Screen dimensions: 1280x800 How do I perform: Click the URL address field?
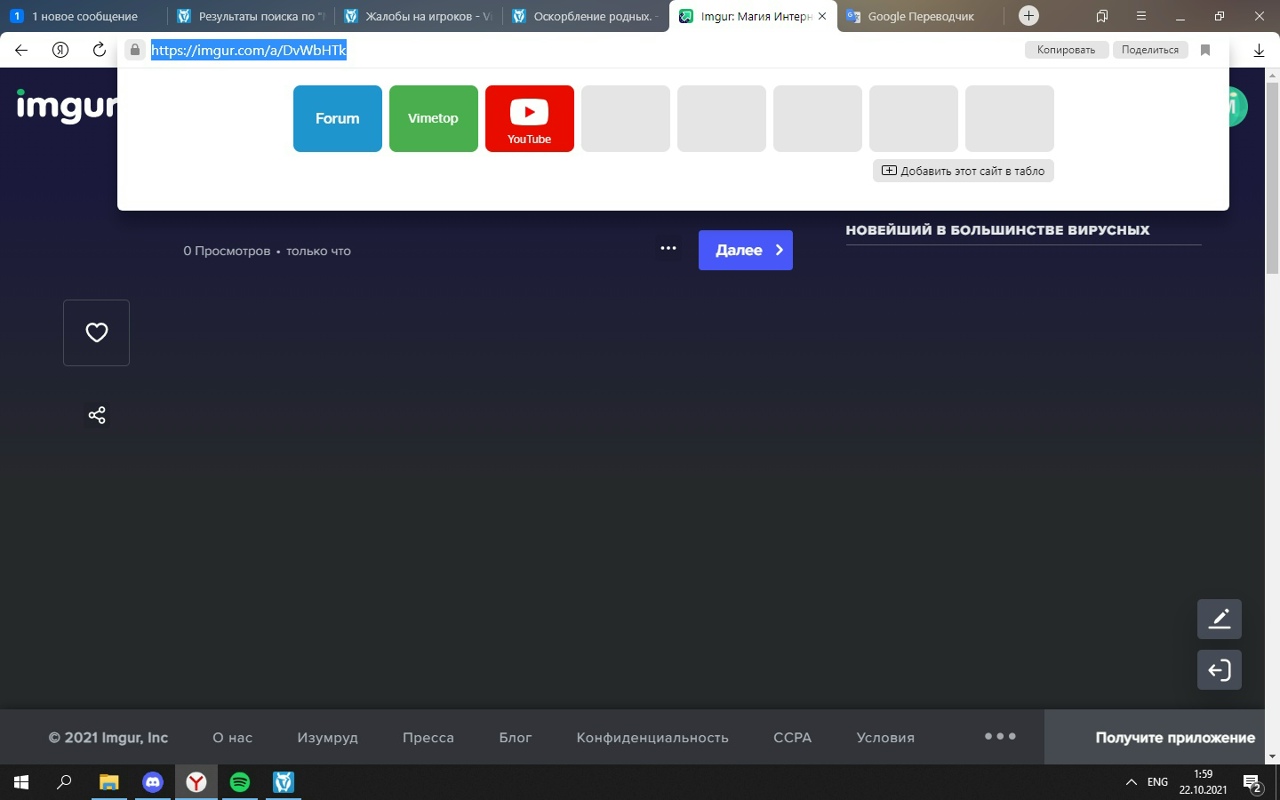coord(580,50)
